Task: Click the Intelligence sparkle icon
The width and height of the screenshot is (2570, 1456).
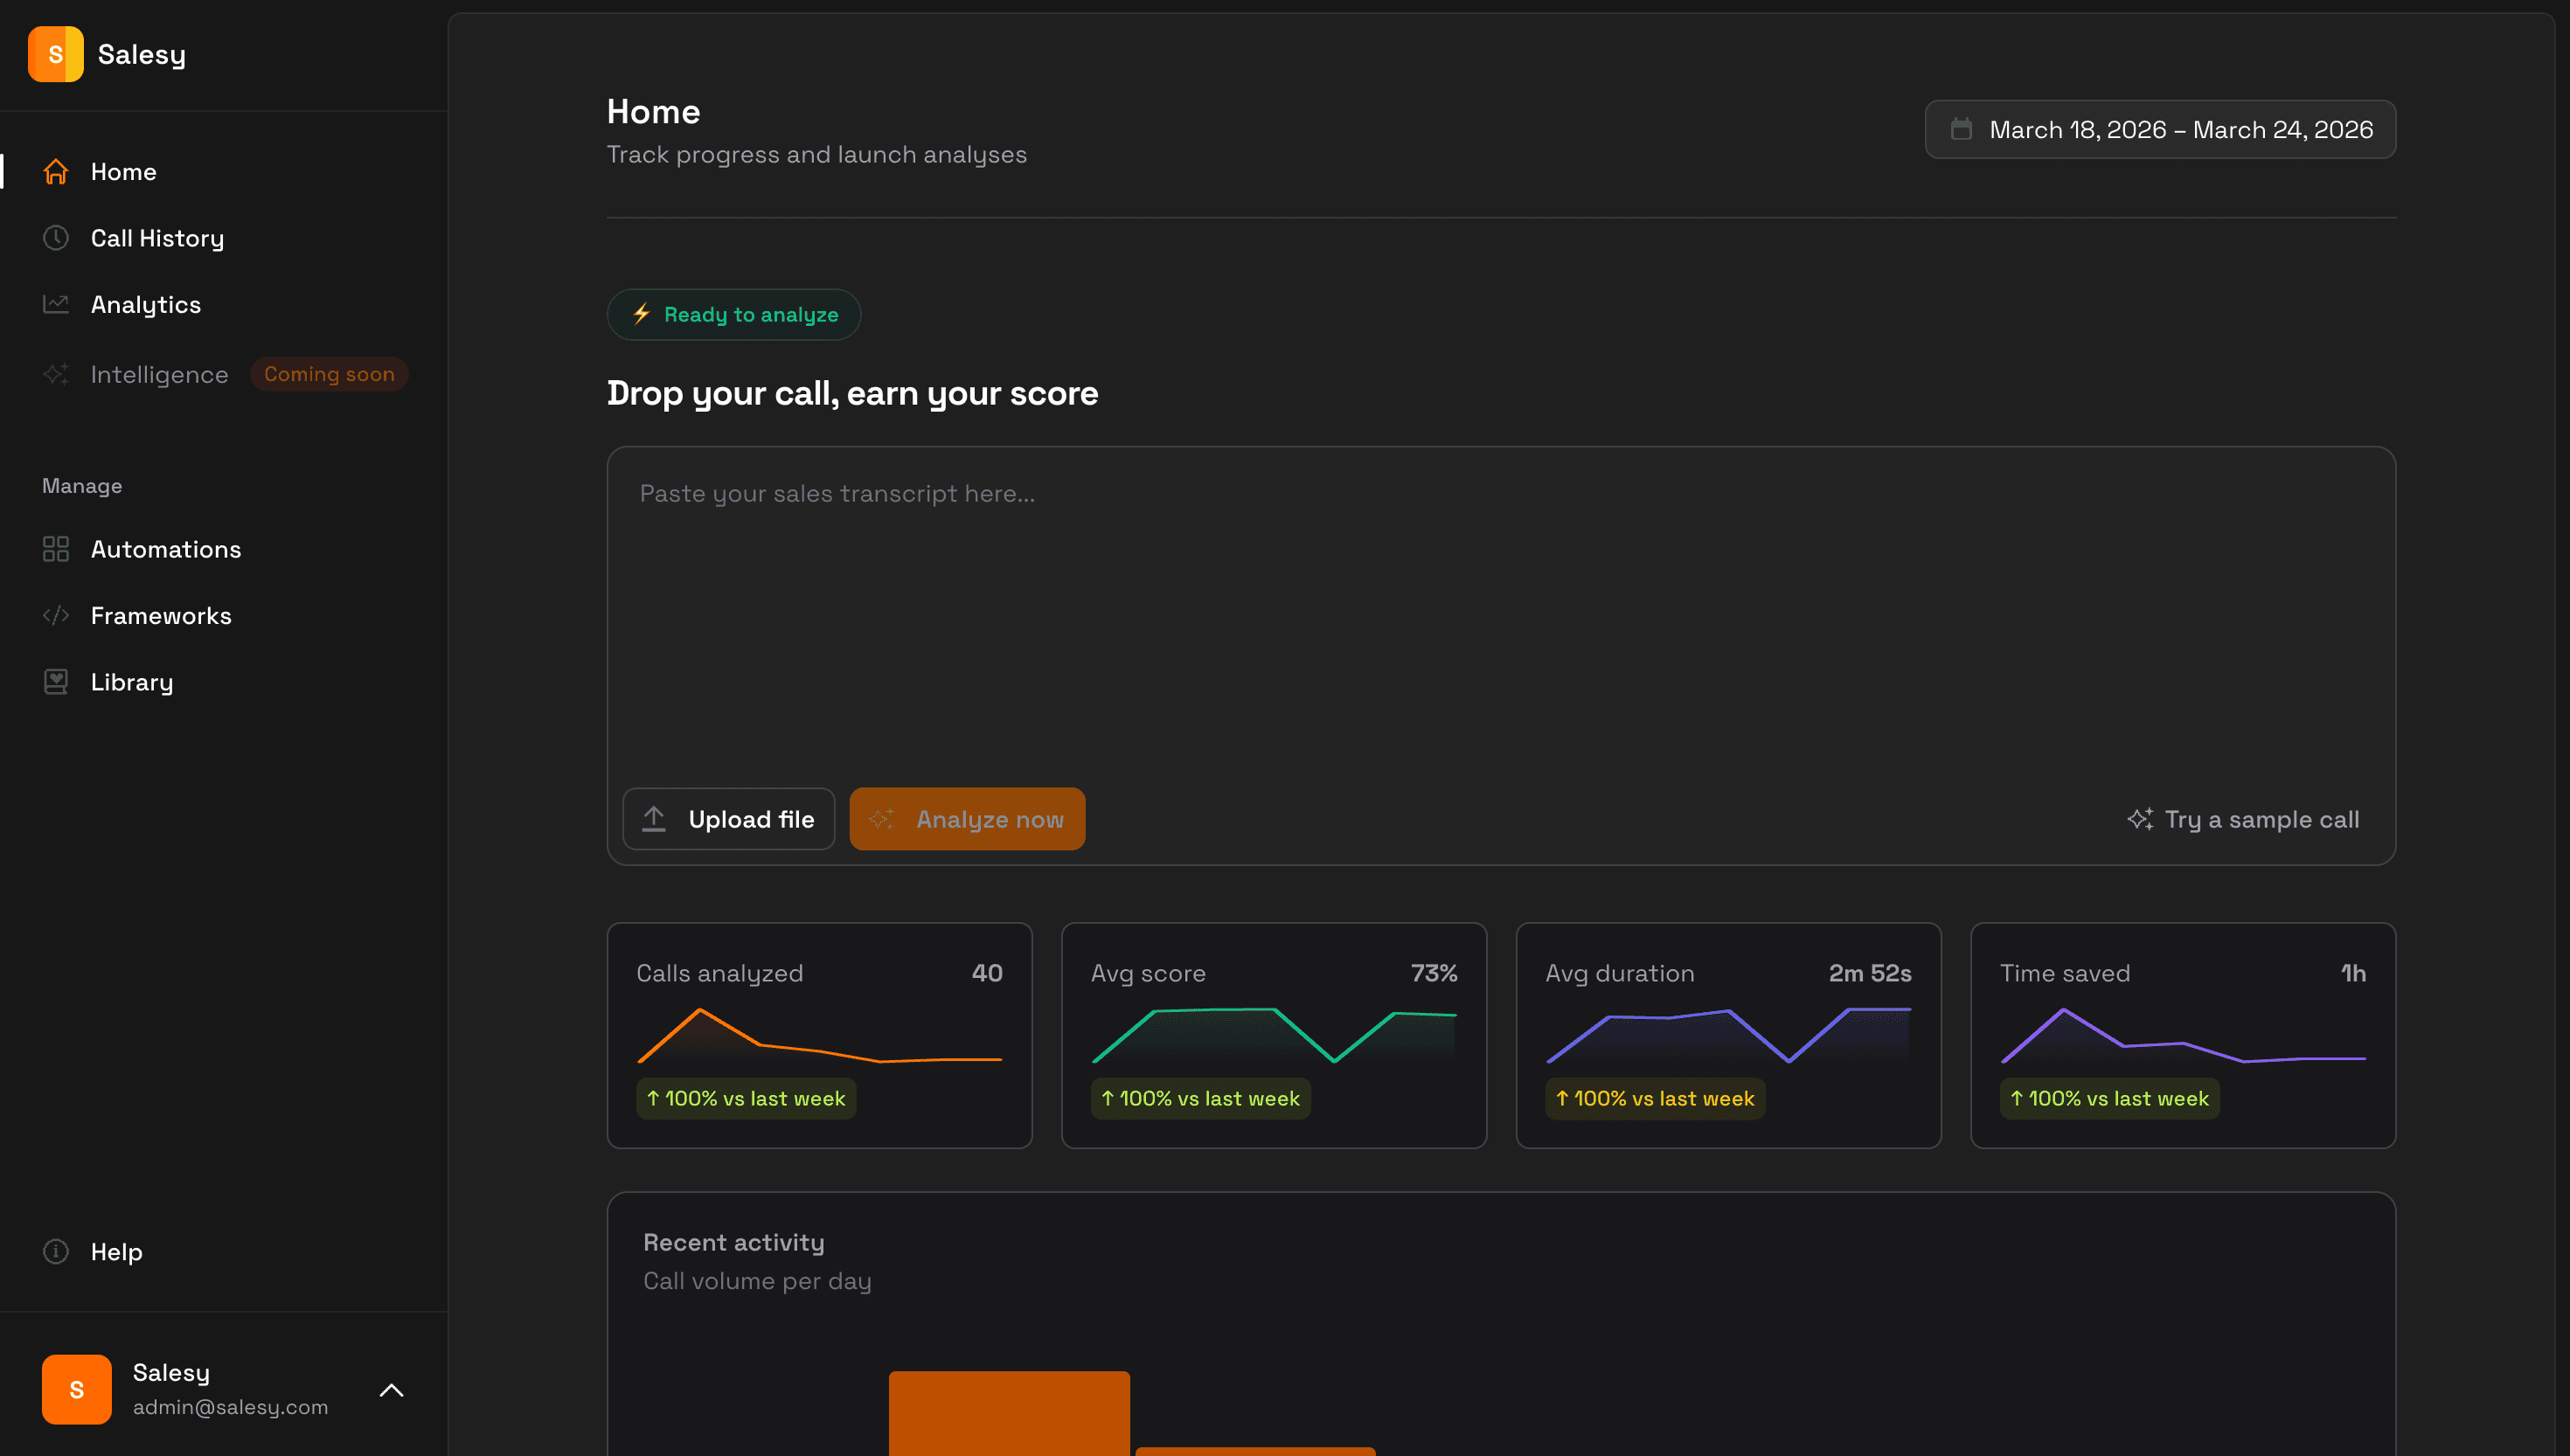Action: (x=55, y=374)
